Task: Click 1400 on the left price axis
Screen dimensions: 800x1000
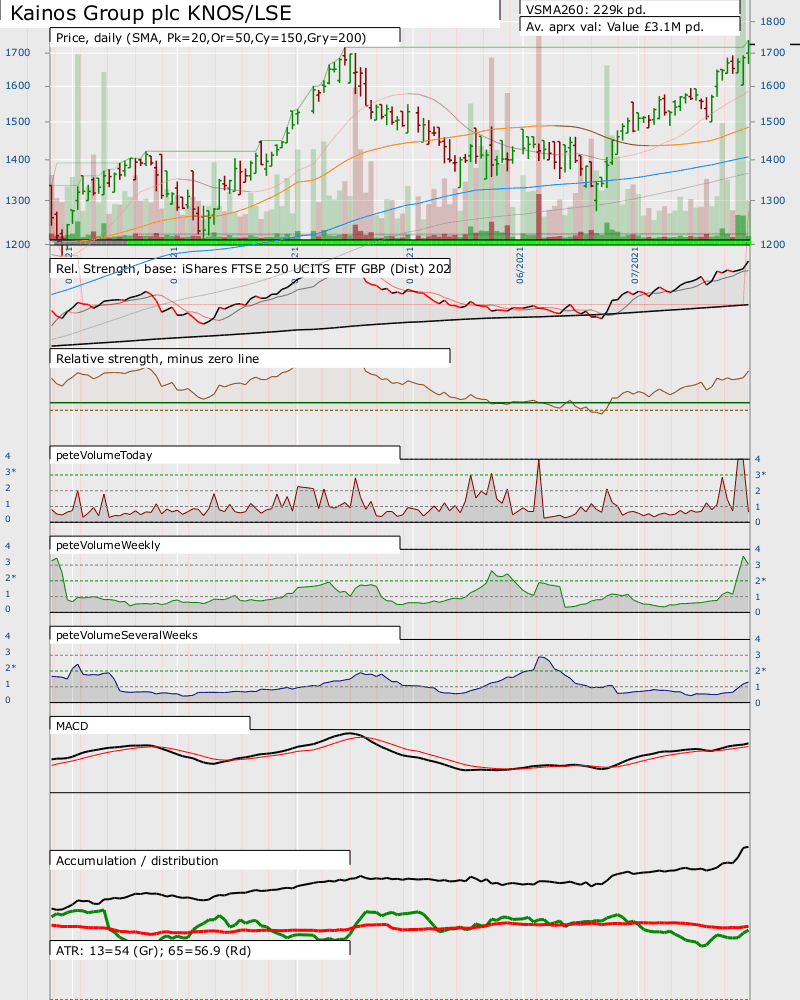Action: [18, 159]
